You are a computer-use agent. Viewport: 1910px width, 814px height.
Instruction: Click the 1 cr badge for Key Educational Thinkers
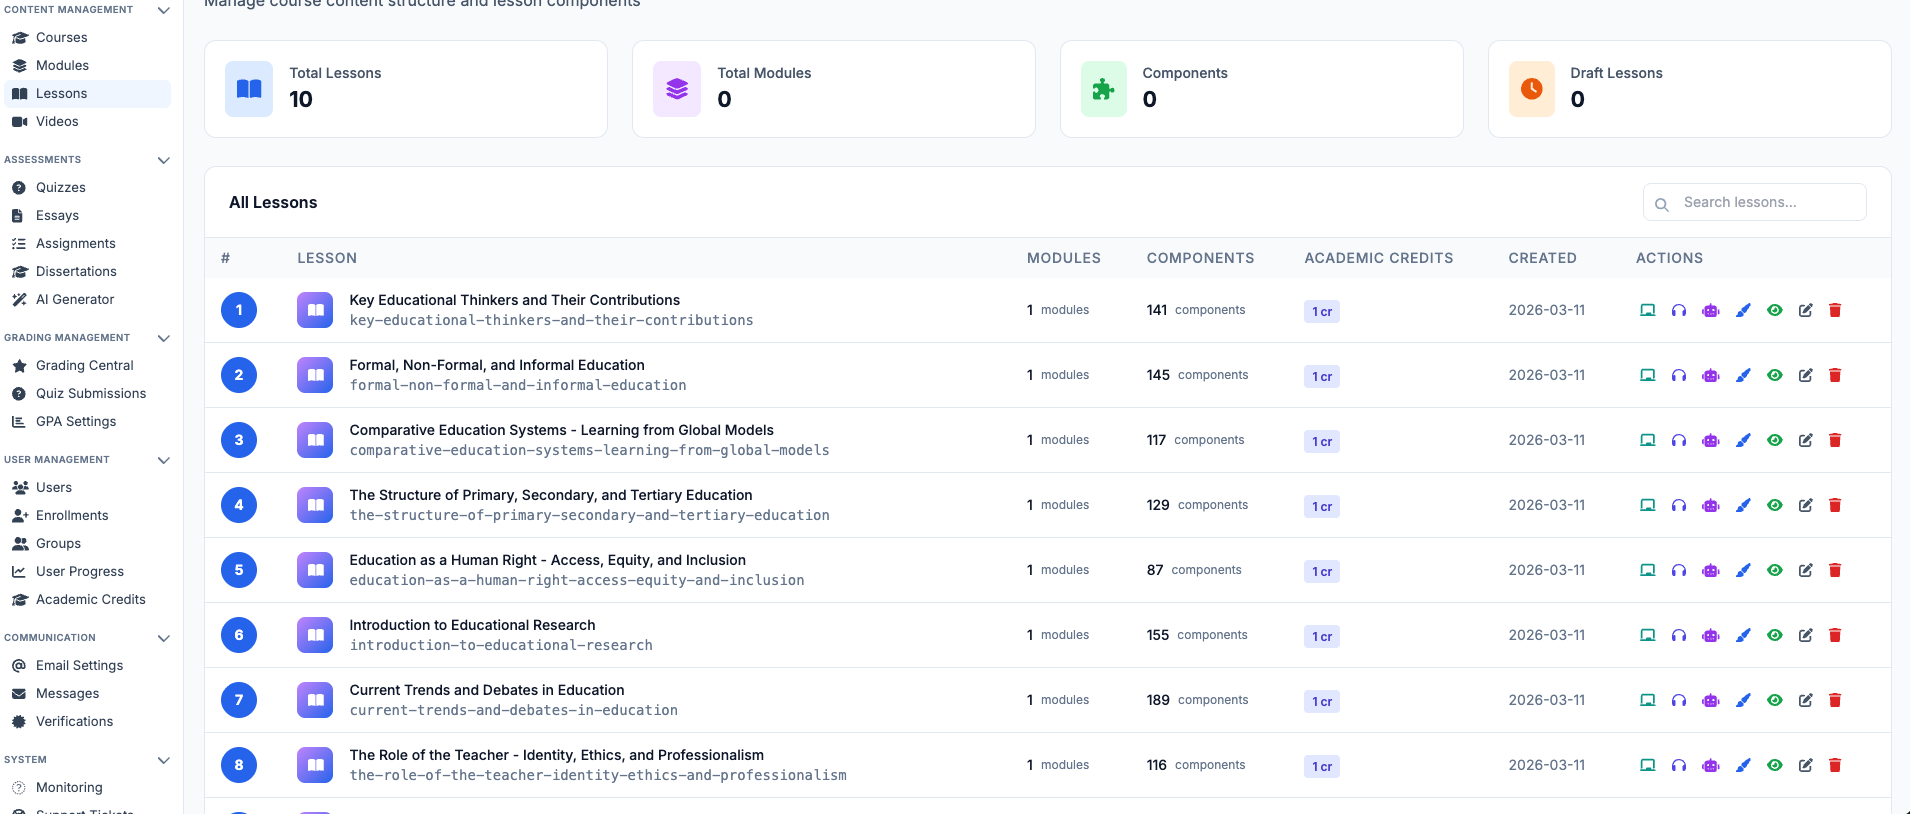[x=1322, y=311]
